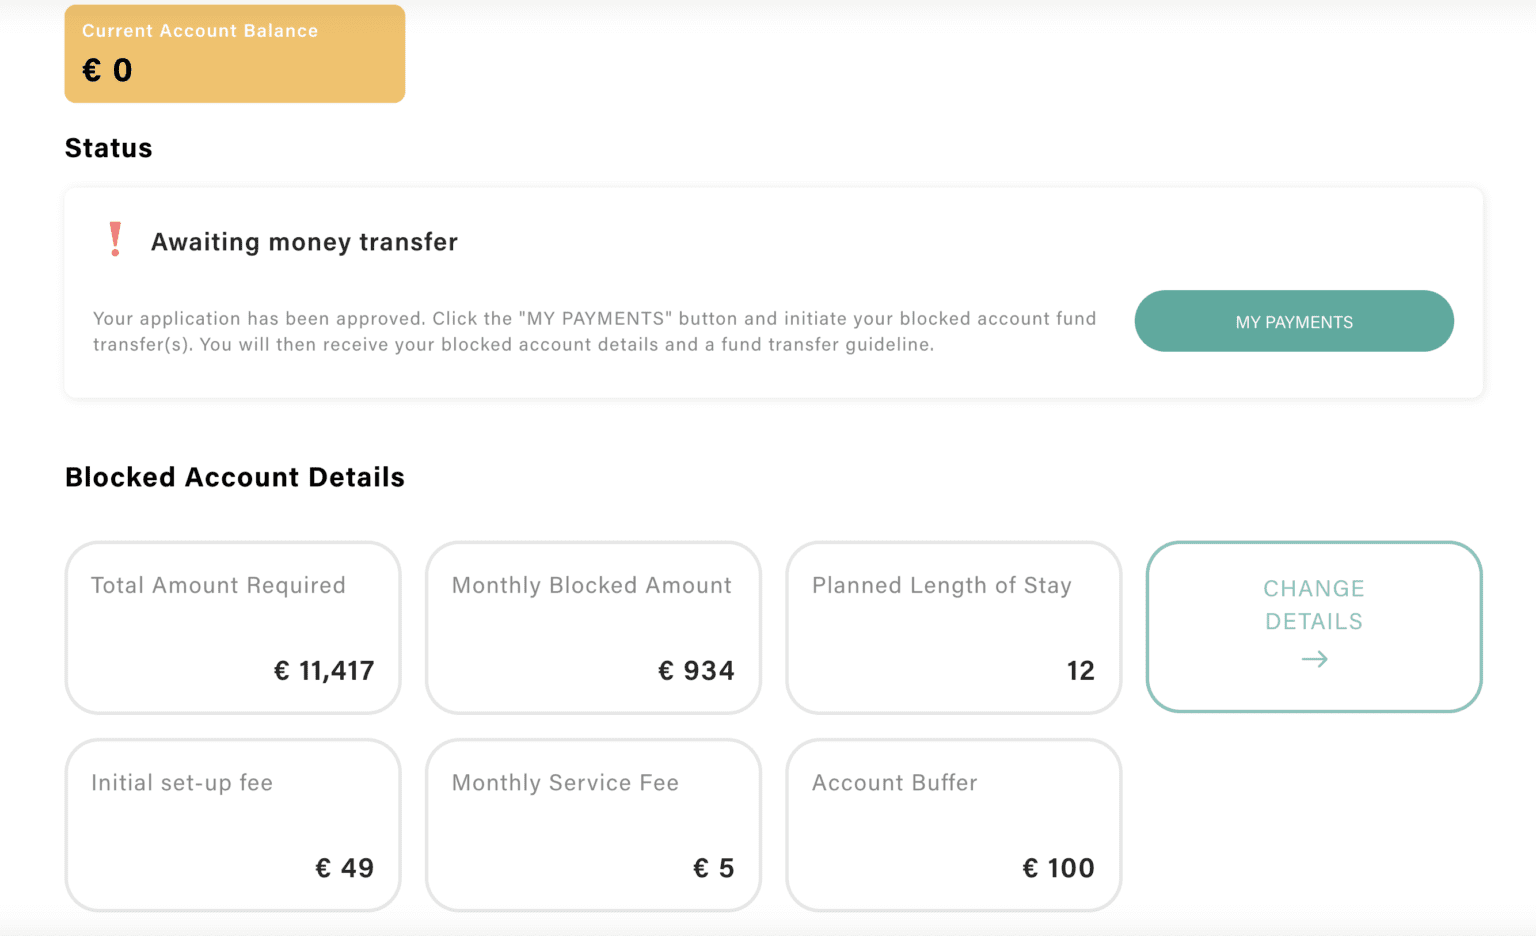Viewport: 1536px width, 936px height.
Task: Click the Blocked Account Details heading
Action: tap(234, 477)
